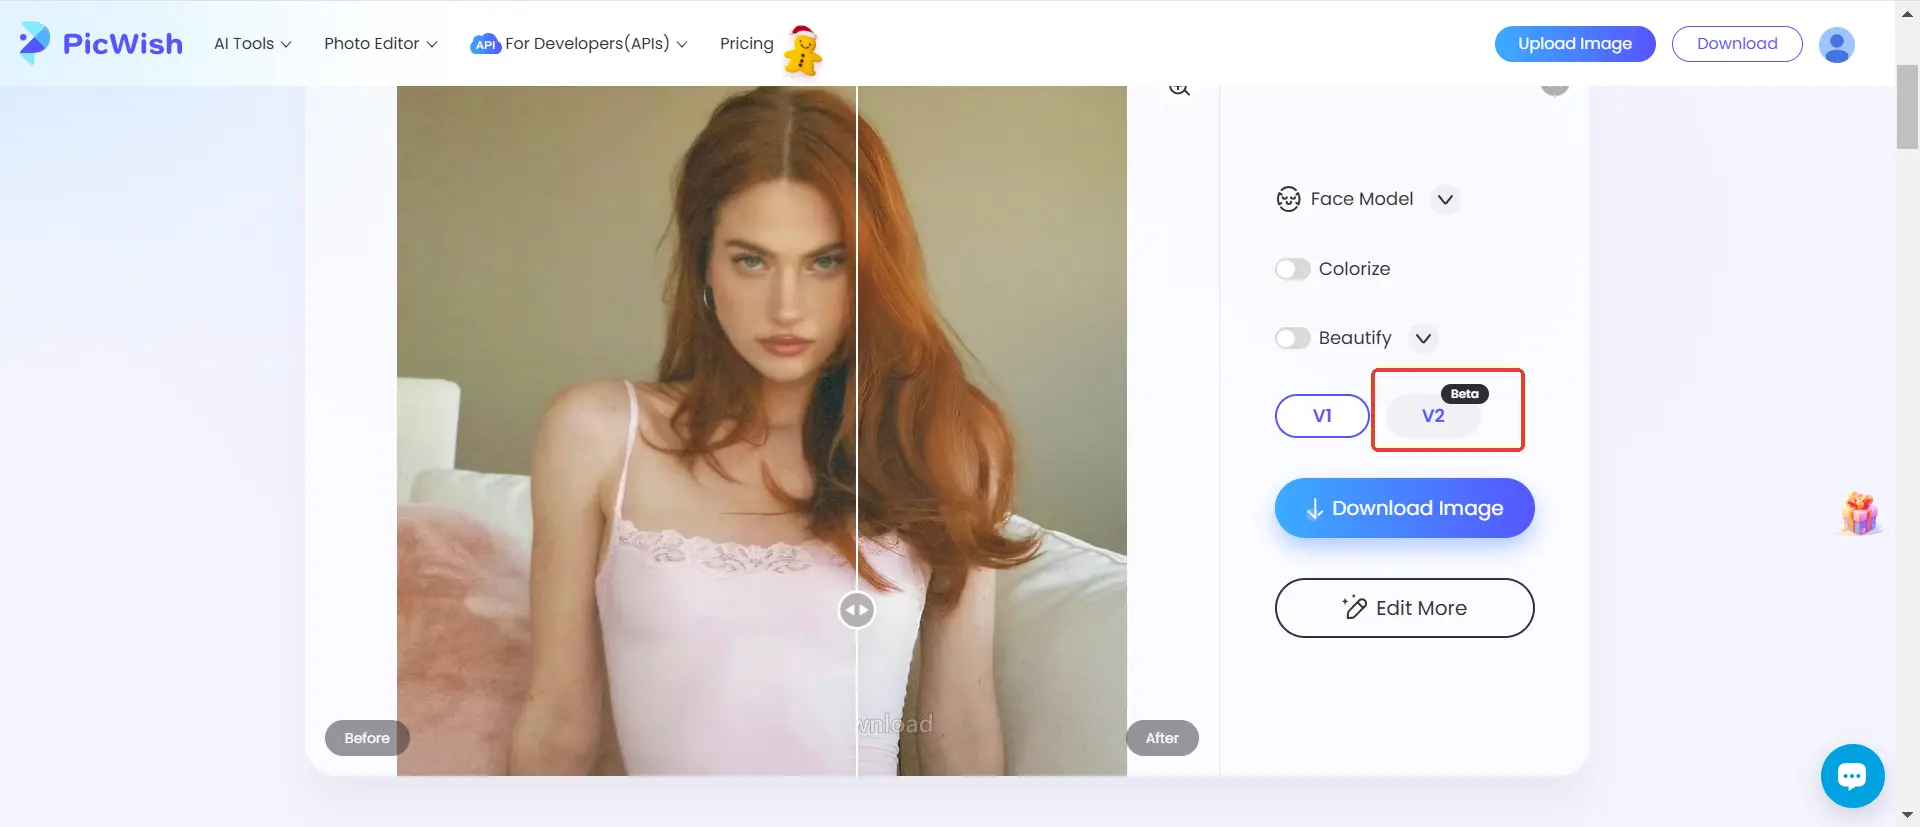Click the After label
This screenshot has width=1920, height=827.
[x=1162, y=738]
